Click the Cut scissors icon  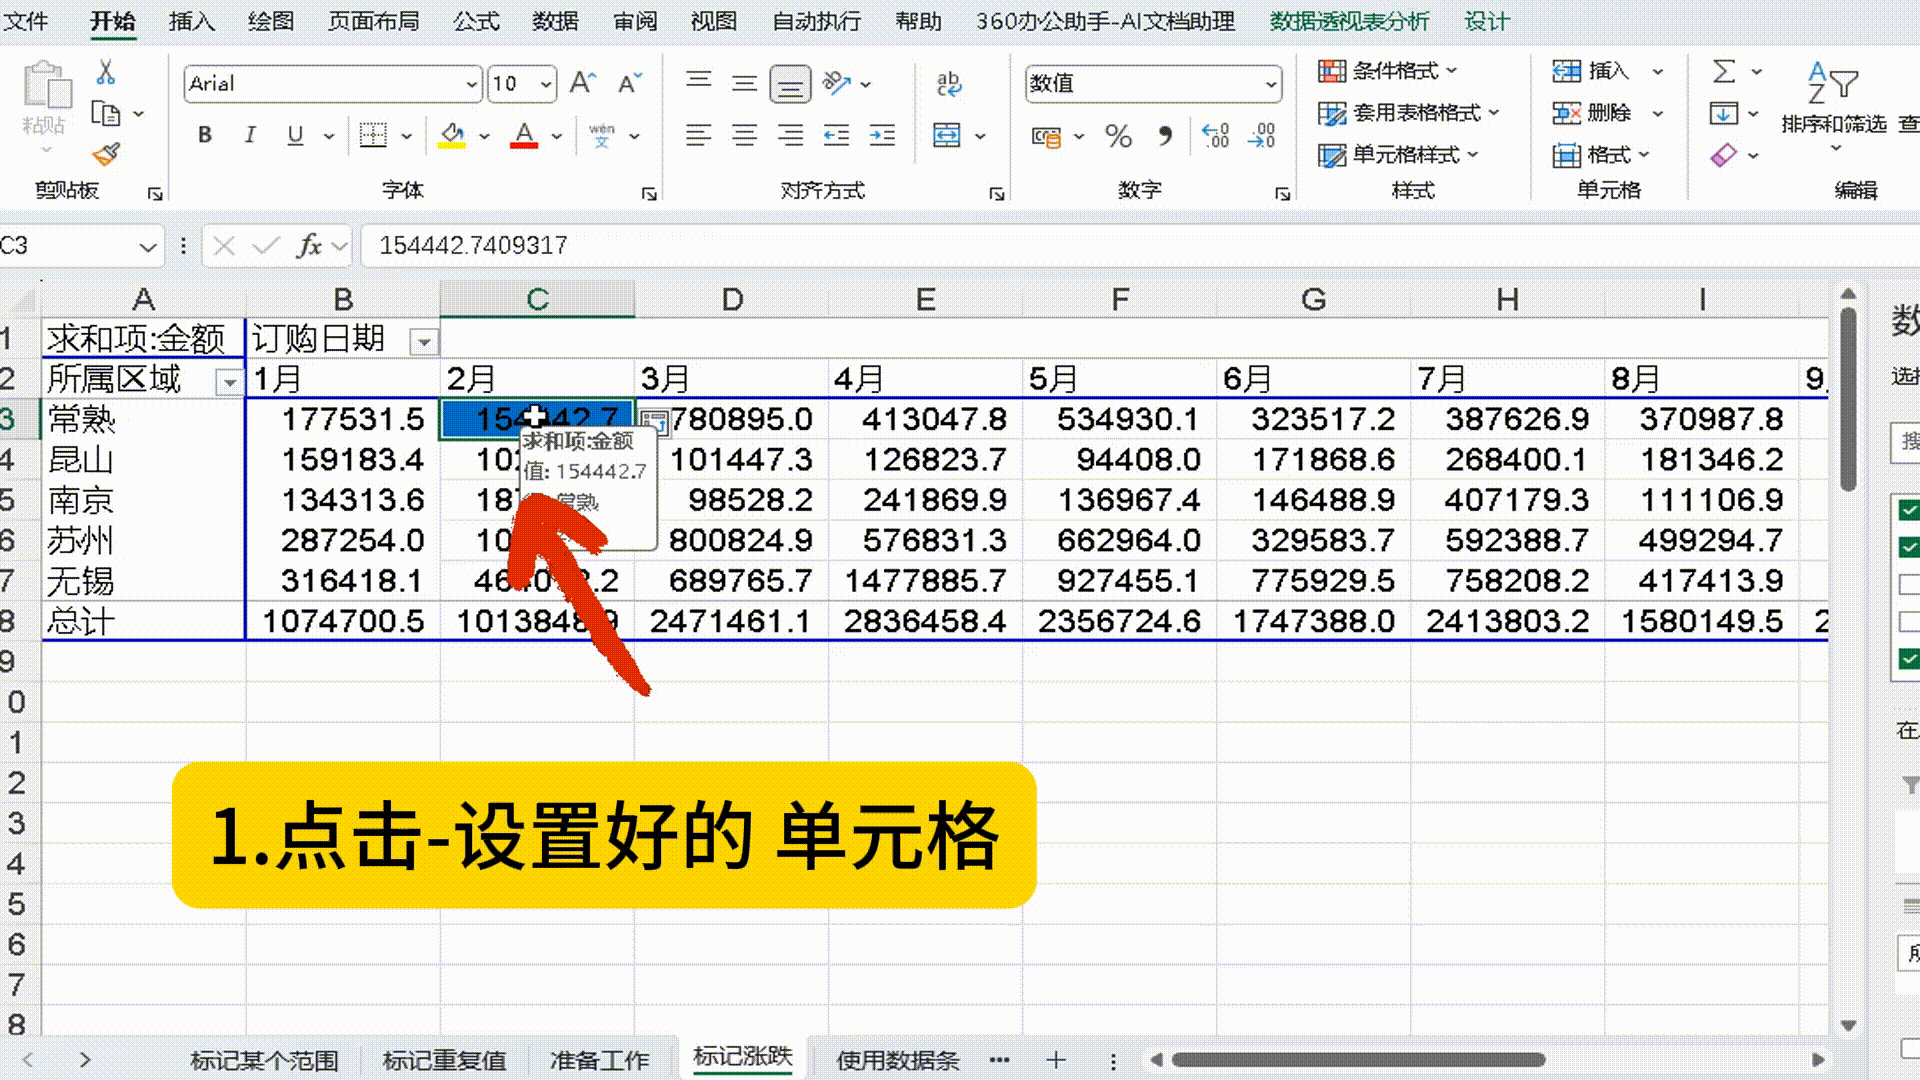point(105,72)
